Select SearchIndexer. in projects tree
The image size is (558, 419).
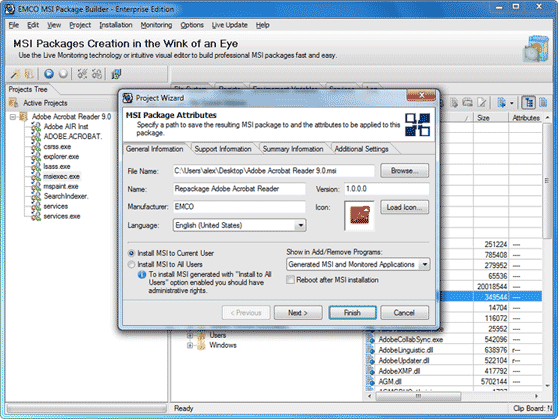coord(66,197)
